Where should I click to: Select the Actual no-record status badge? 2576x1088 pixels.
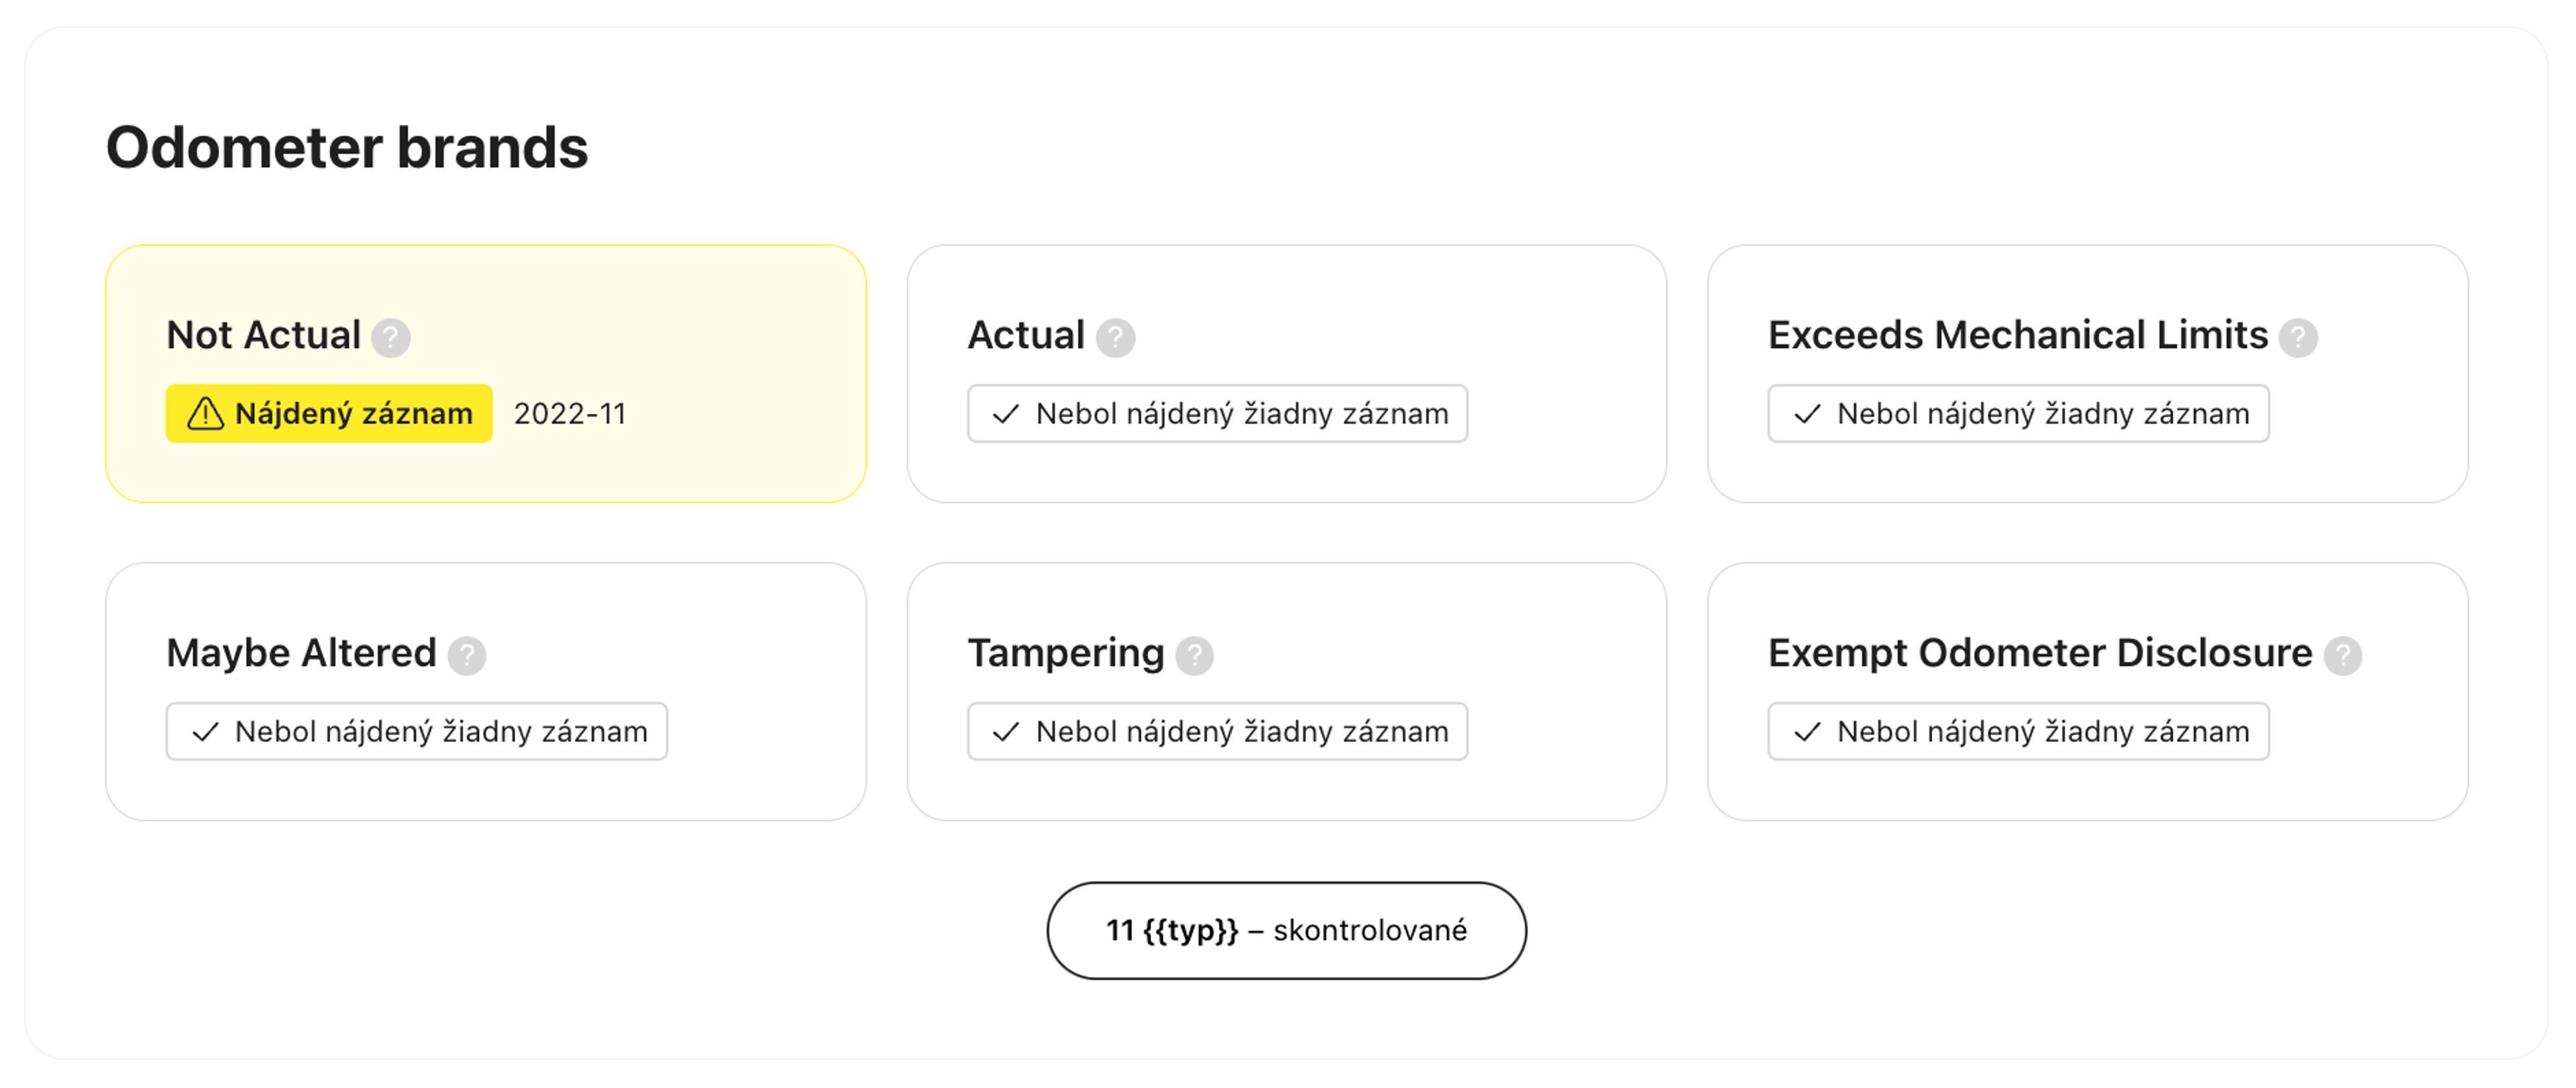[x=1217, y=414]
